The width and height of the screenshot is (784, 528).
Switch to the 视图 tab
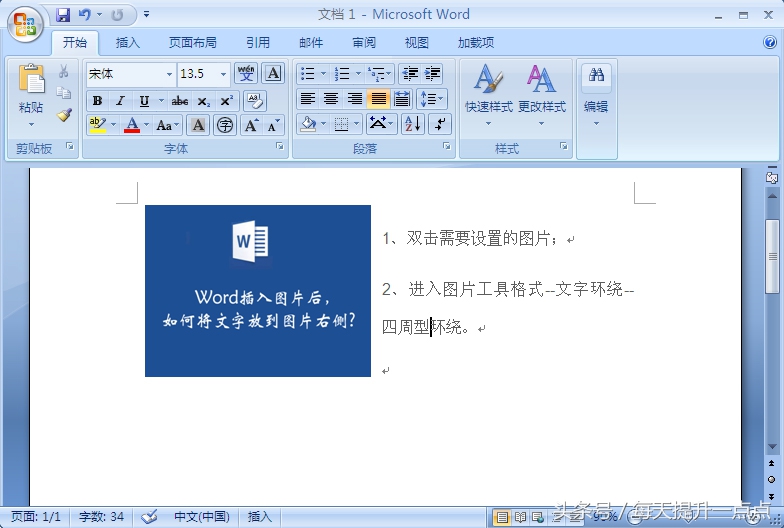(416, 42)
